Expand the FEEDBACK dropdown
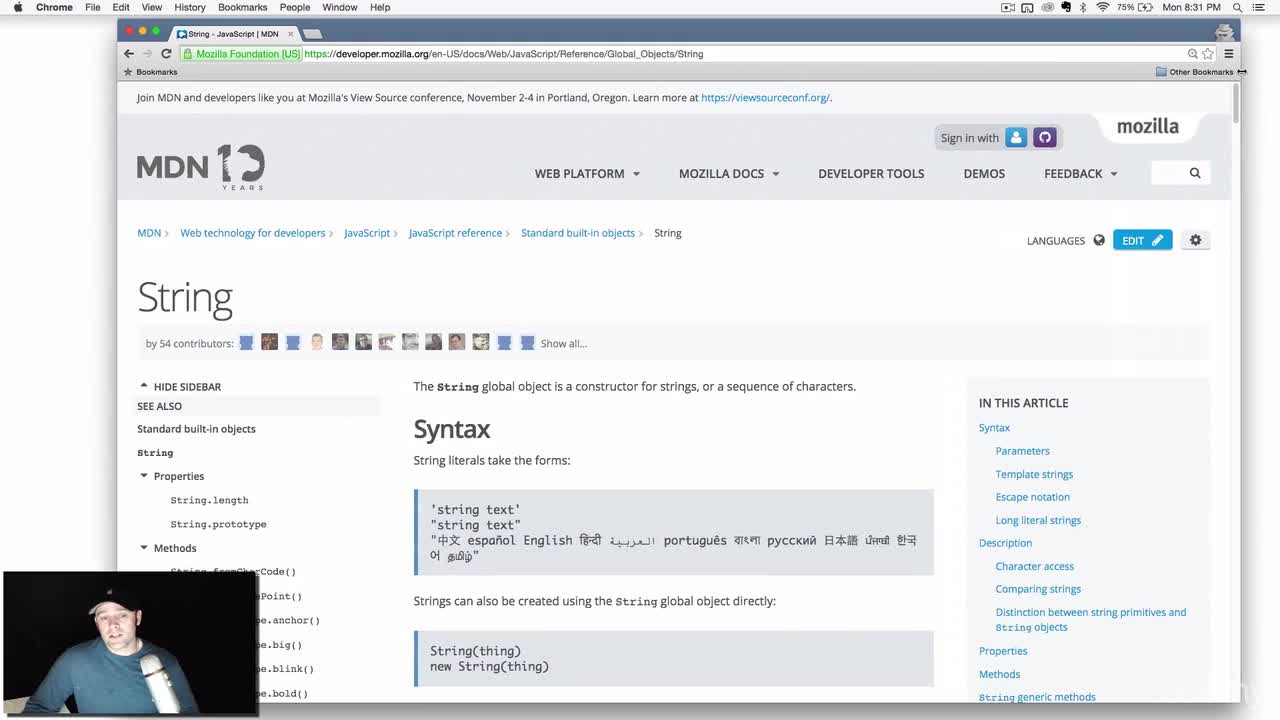Screen dimensions: 1280x720 pyautogui.click(x=1081, y=174)
